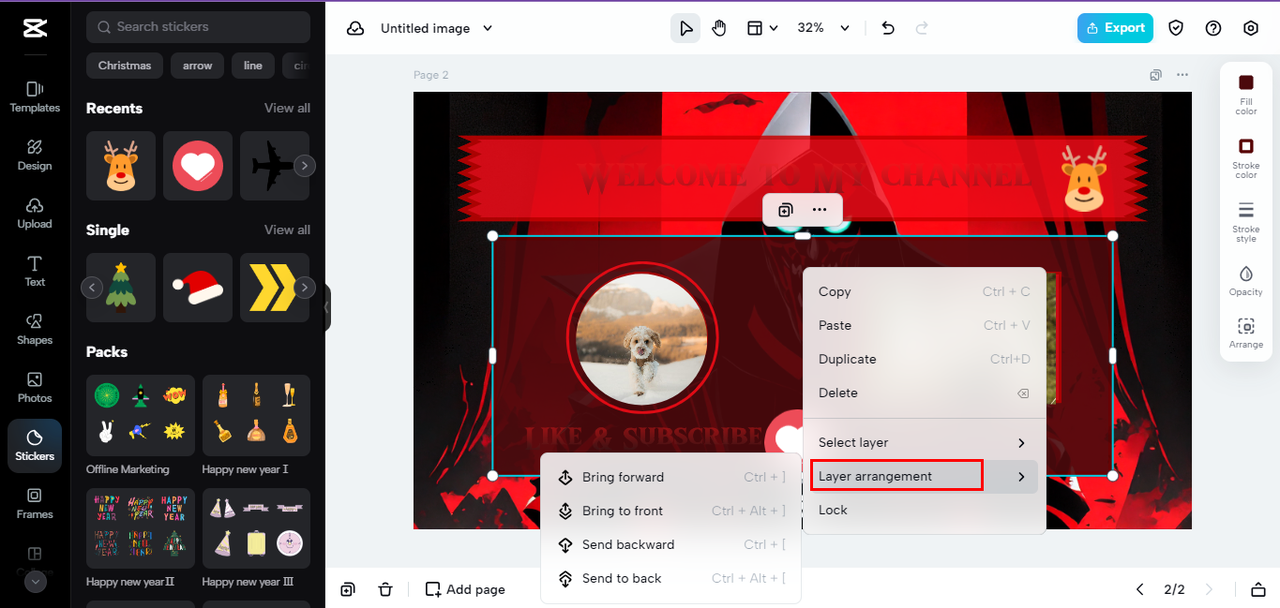
Task: Select the Stickers panel
Action: (x=35, y=445)
